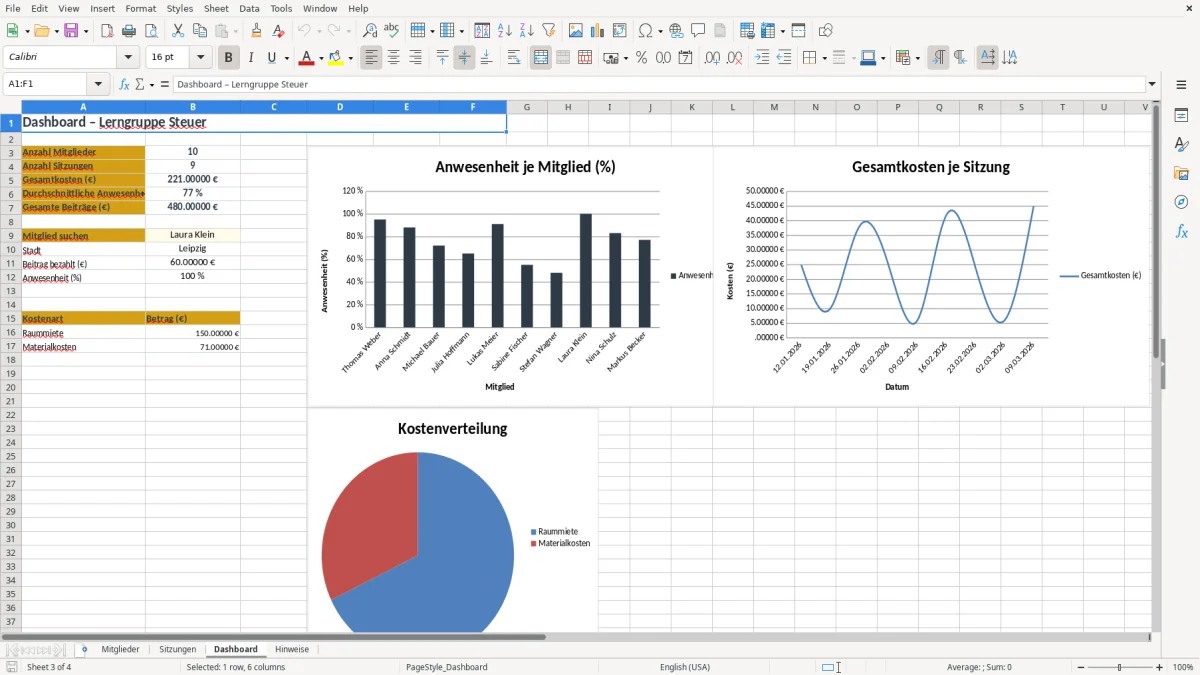The width and height of the screenshot is (1200, 675).
Task: Expand the Name Box dropdown
Action: point(98,84)
